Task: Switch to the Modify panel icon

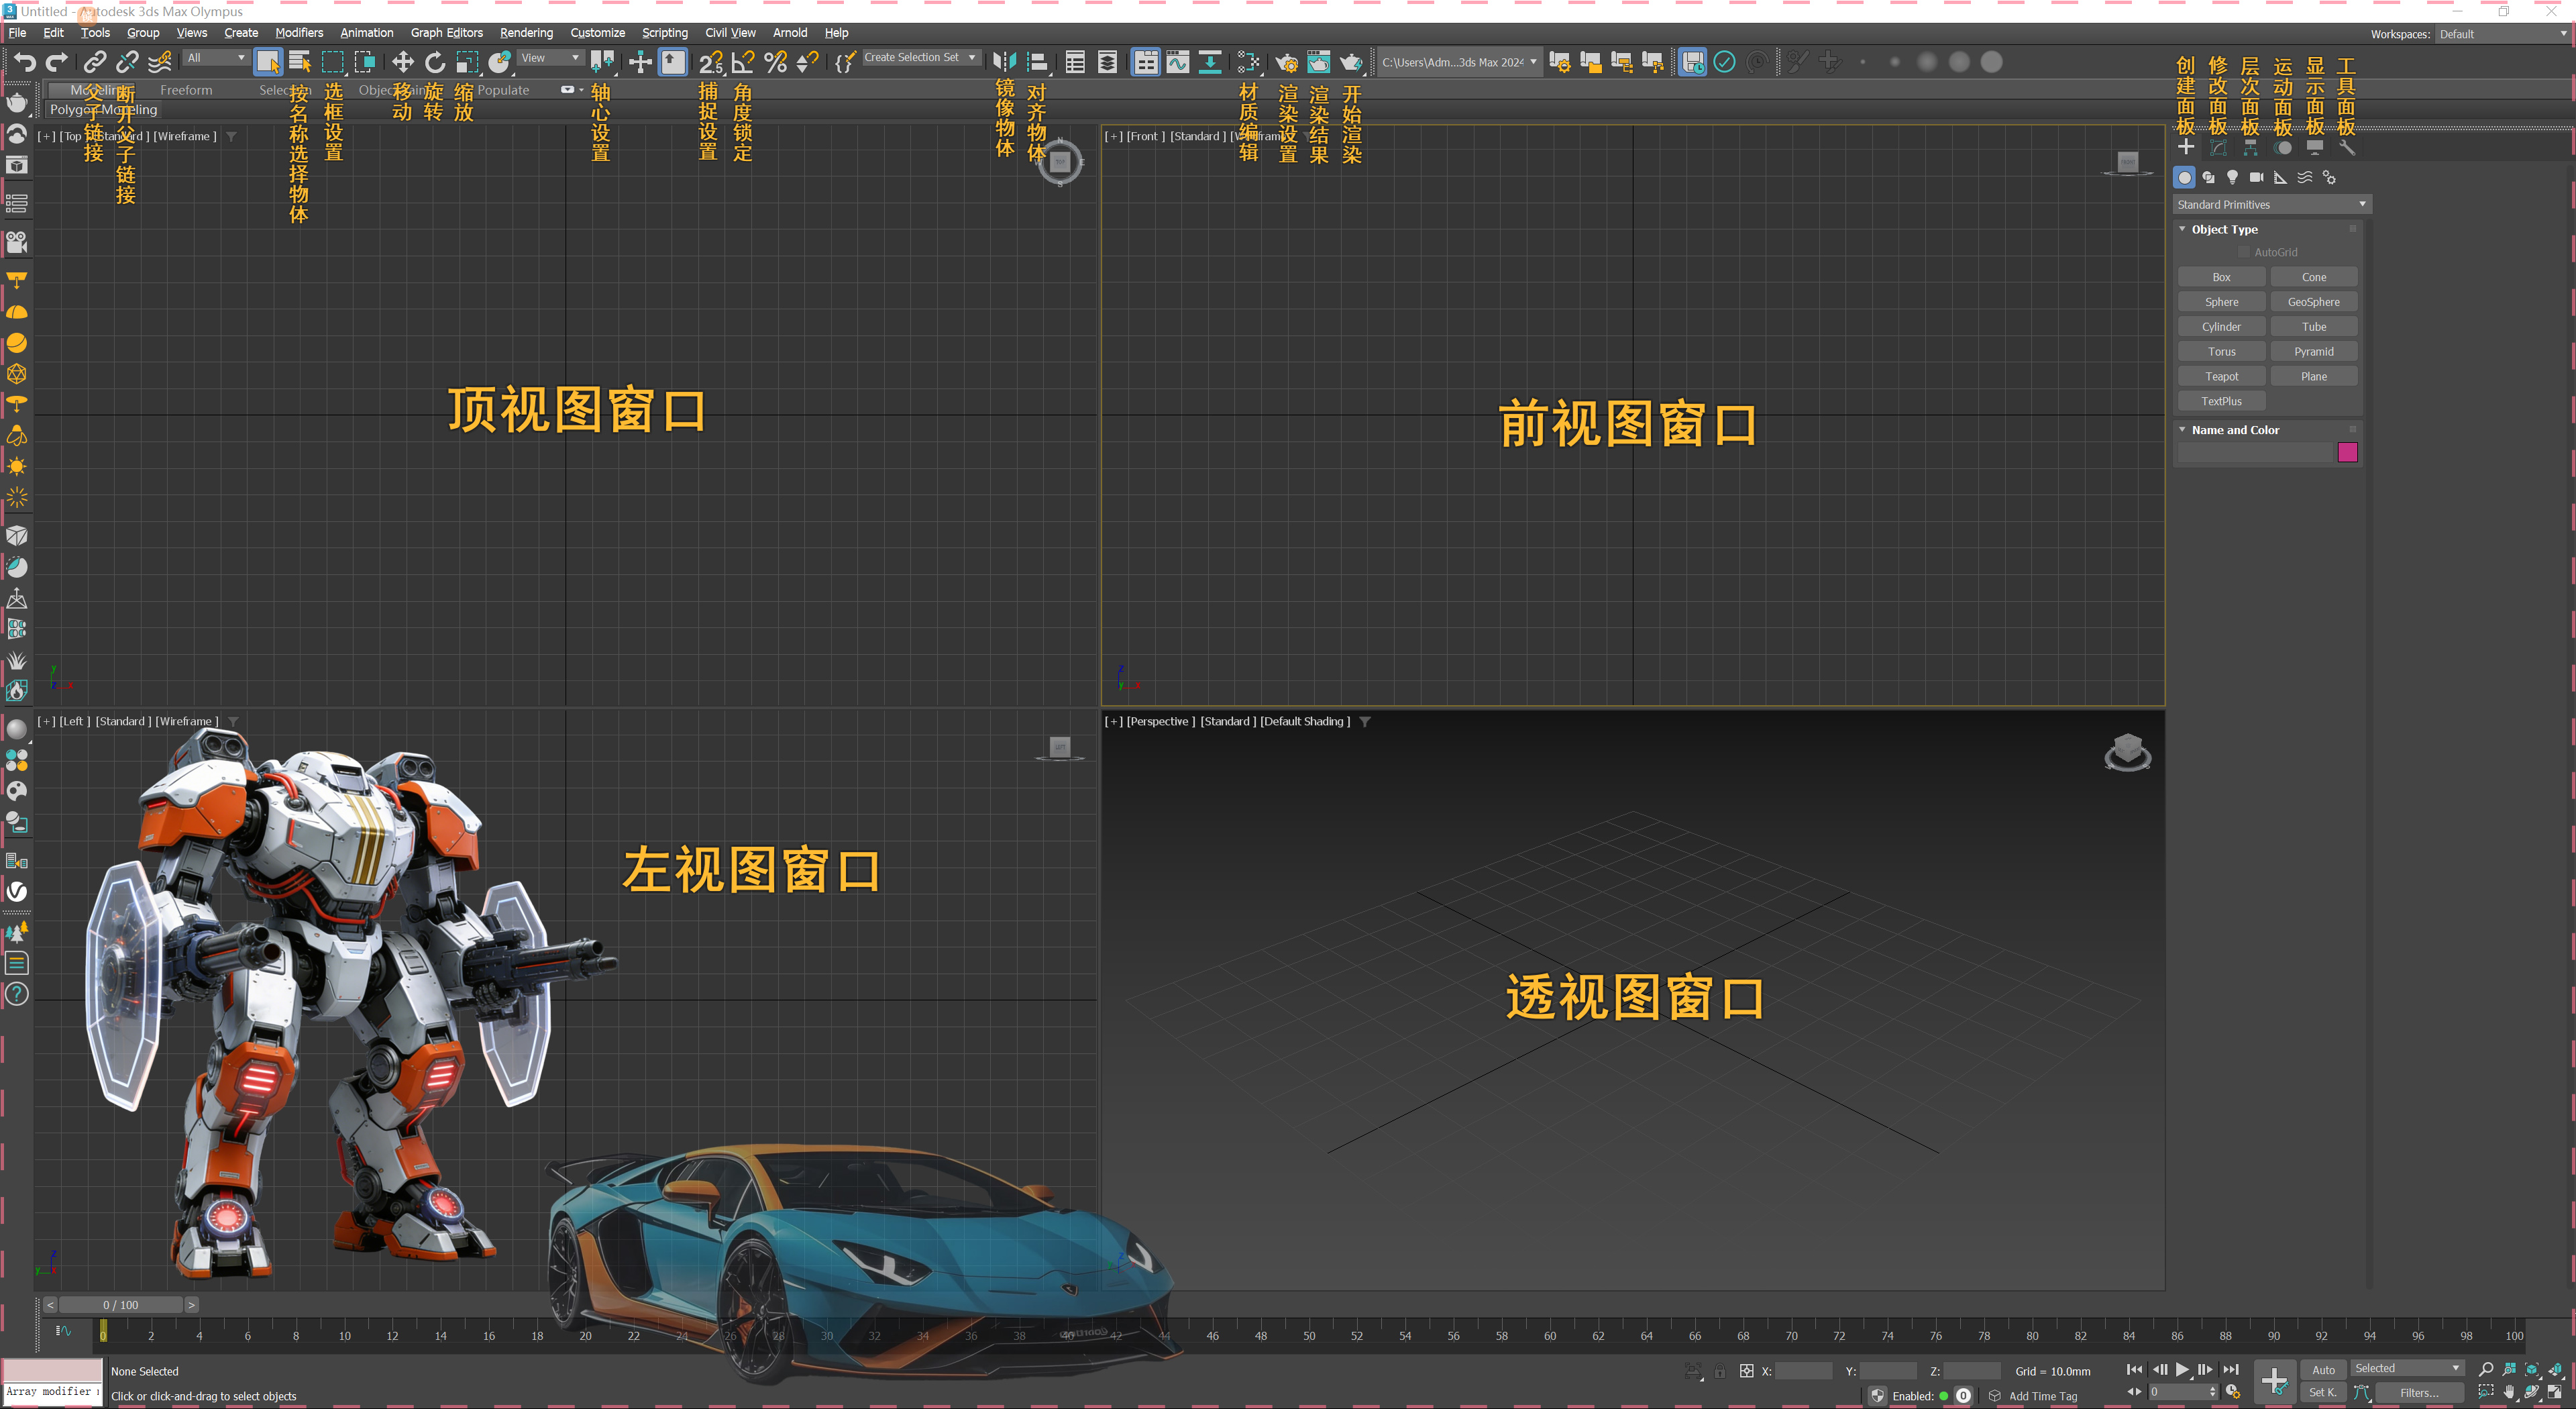Action: point(2218,148)
